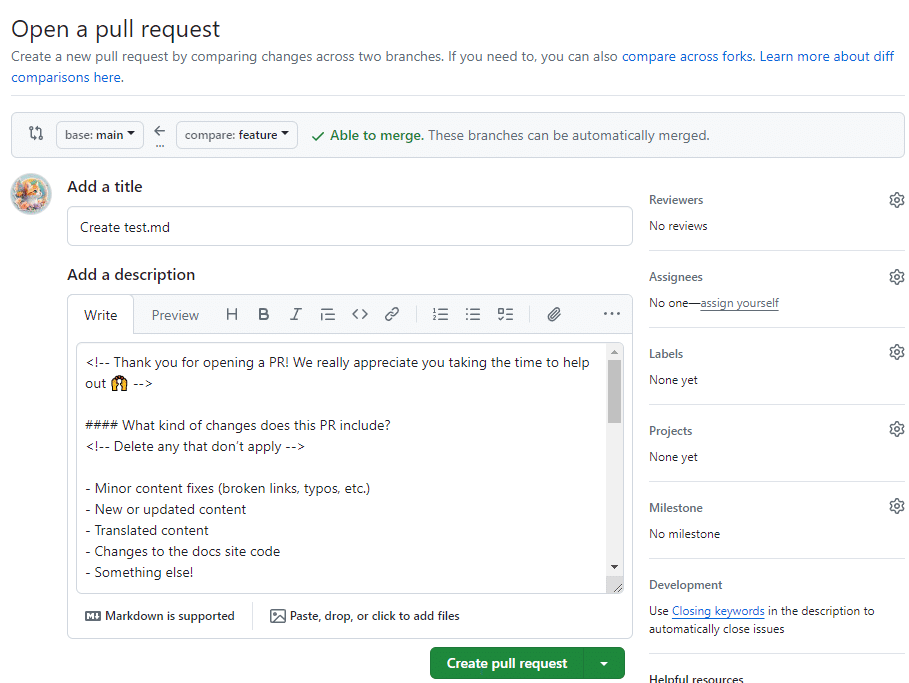Viewport: 909px width, 683px height.
Task: Insert task list icon
Action: point(505,314)
